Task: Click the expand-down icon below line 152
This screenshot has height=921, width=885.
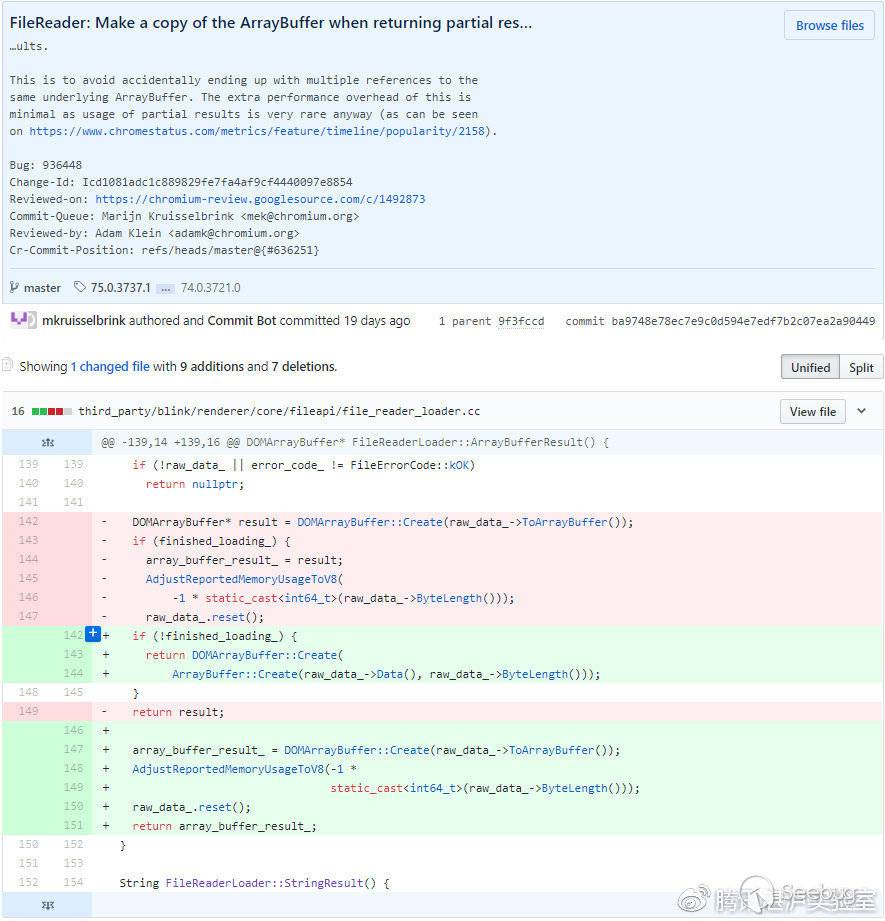Action: (46, 904)
